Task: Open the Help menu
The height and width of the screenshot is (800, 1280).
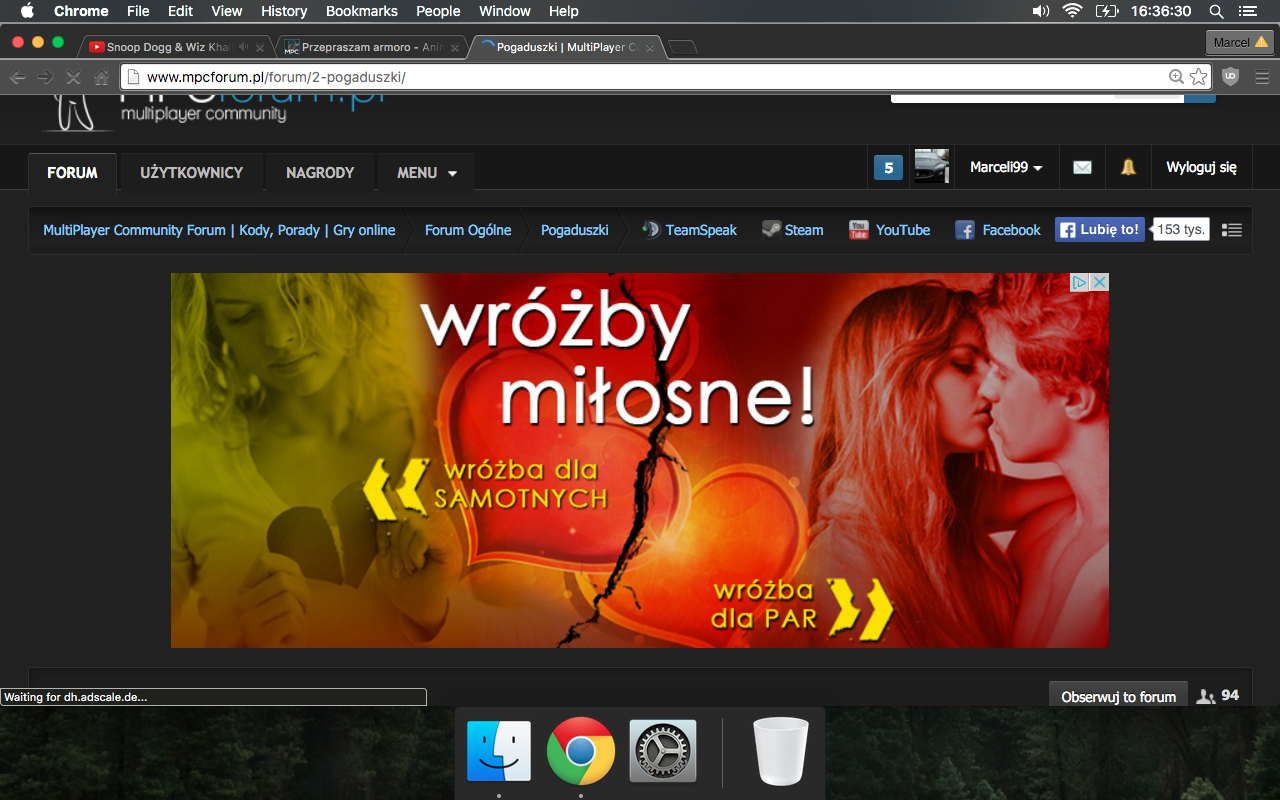Action: click(x=564, y=11)
